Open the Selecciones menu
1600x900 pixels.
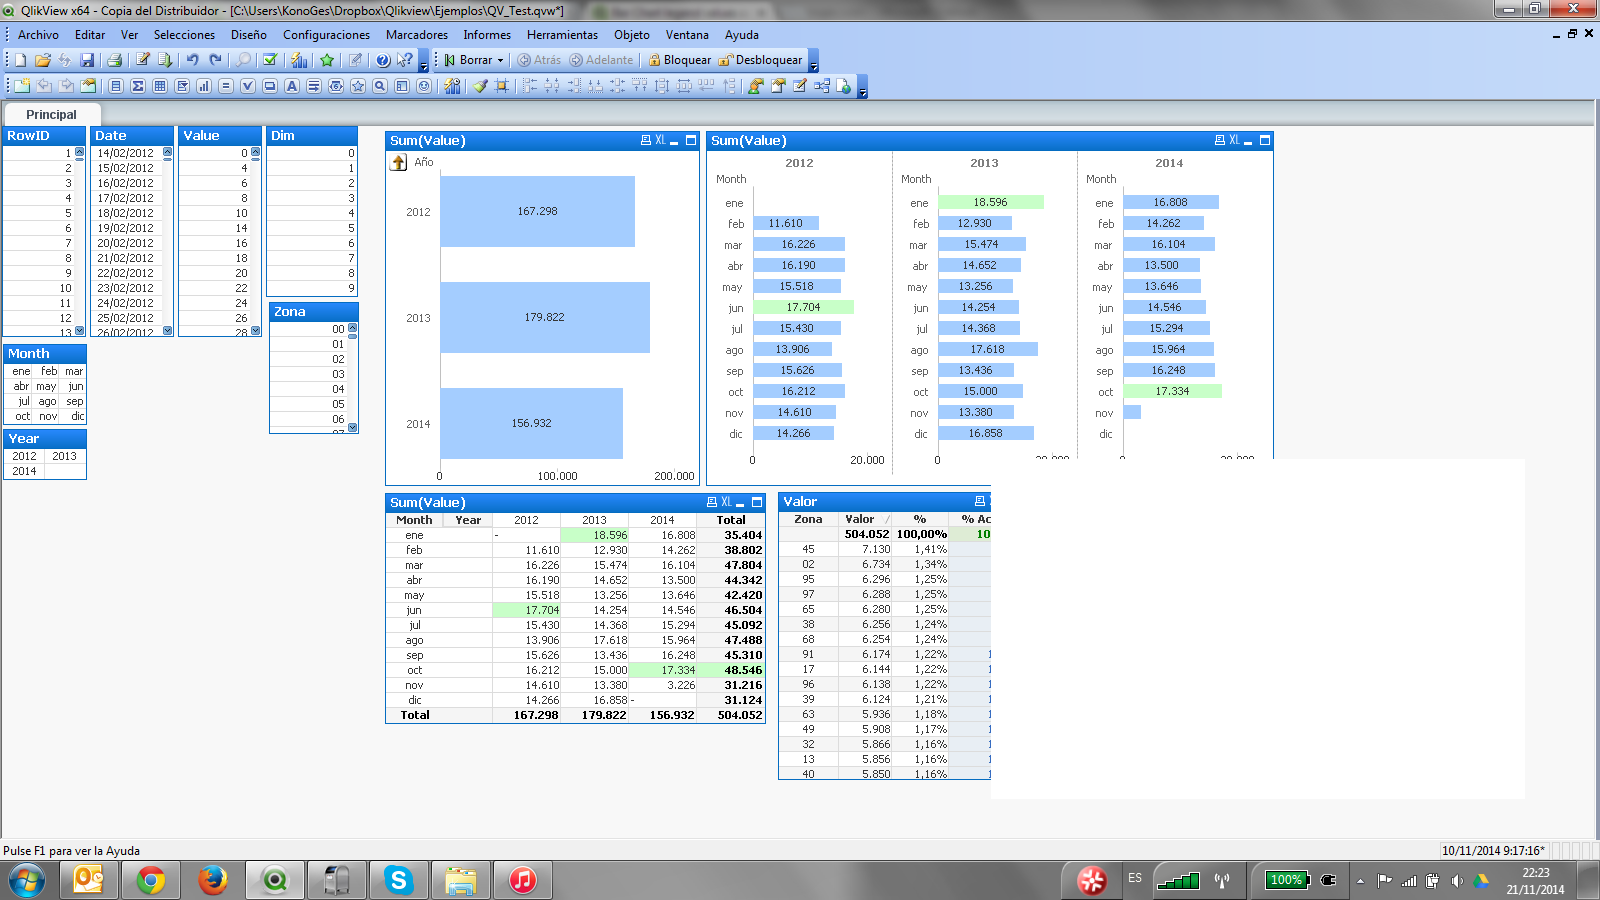coord(184,35)
